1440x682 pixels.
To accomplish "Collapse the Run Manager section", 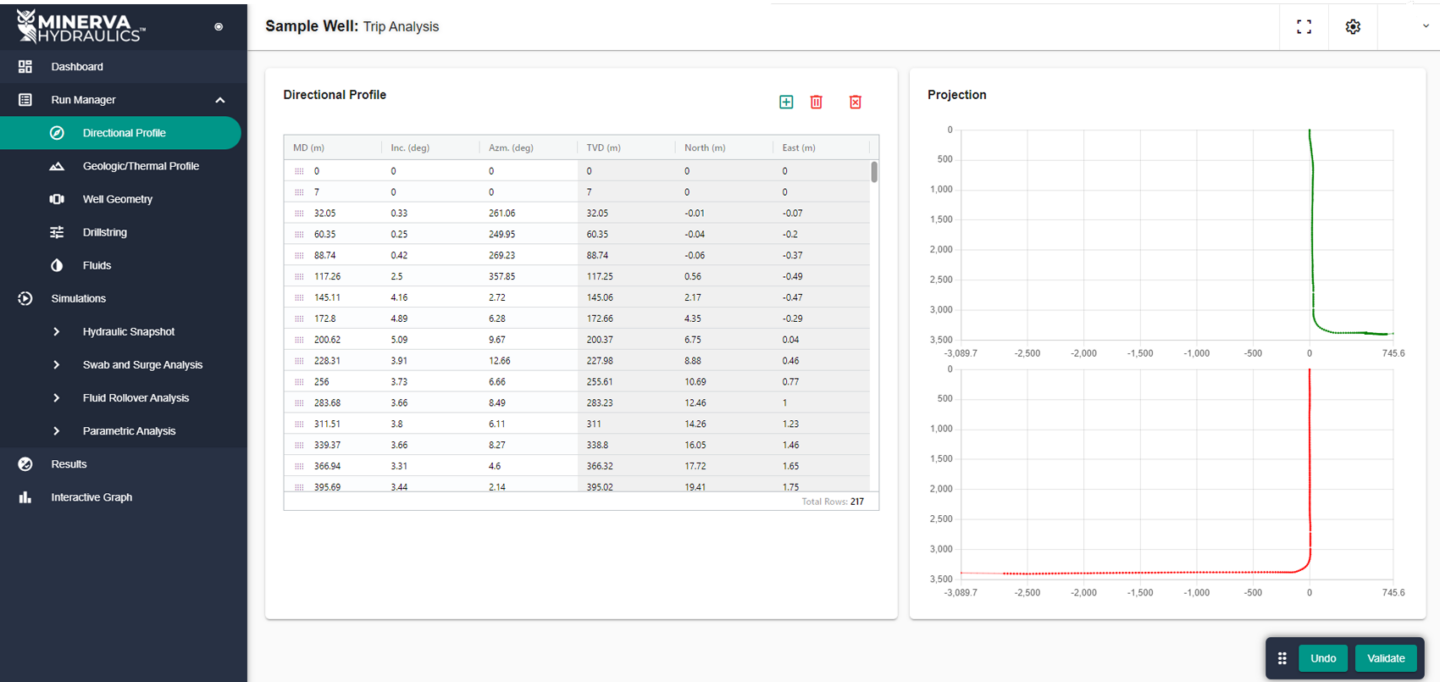I will pos(220,100).
